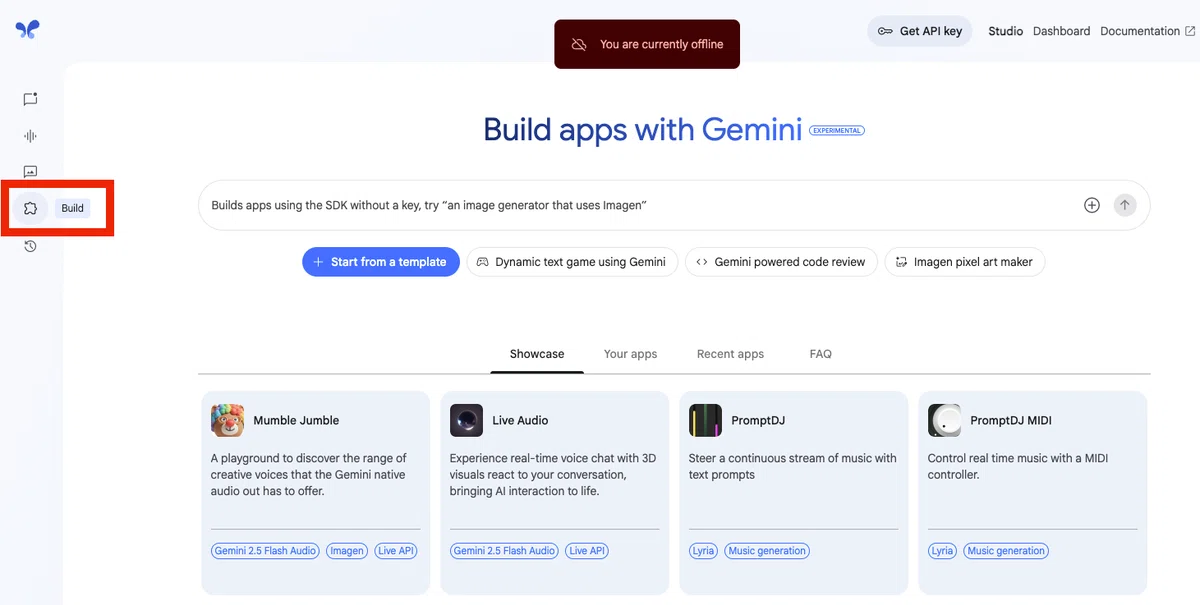The height and width of the screenshot is (605, 1200).
Task: Open the Documentation external link
Action: (x=1147, y=31)
